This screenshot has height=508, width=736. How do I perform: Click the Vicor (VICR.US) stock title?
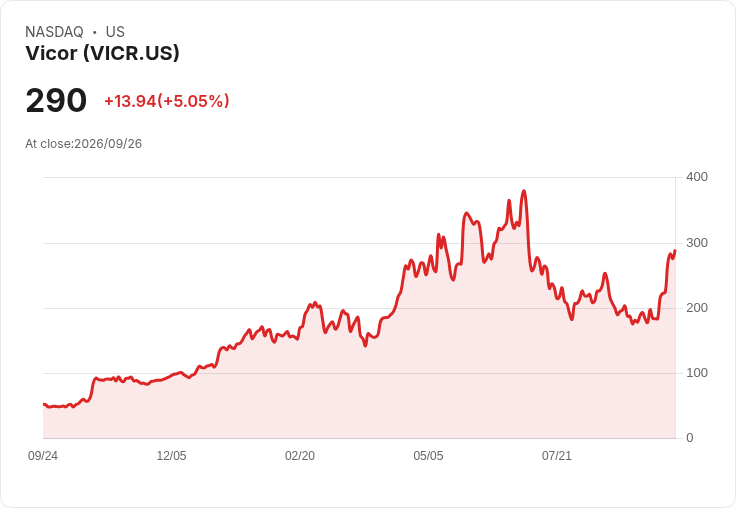coord(102,53)
